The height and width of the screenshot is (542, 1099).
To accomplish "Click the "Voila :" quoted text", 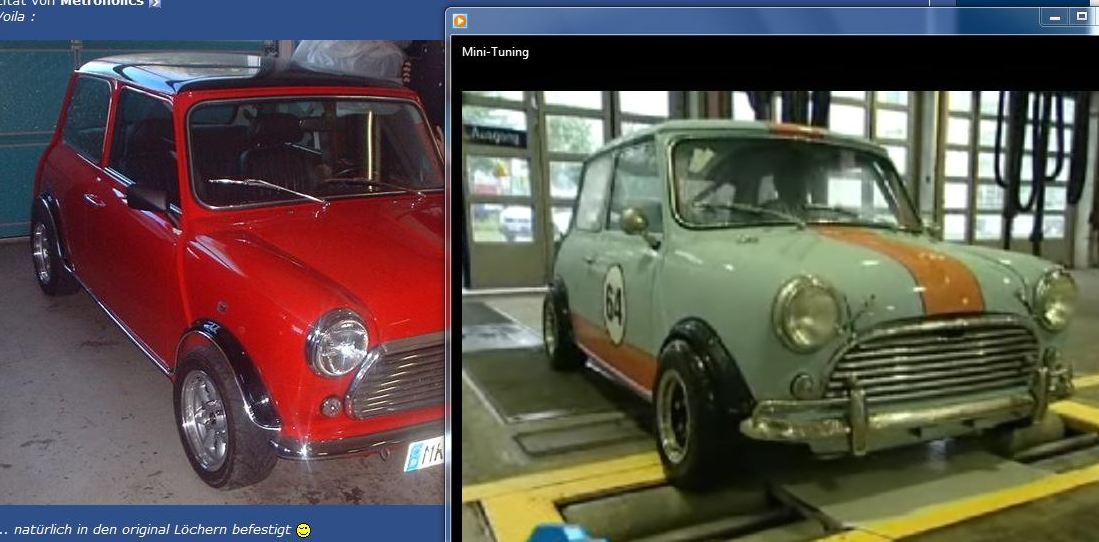I will point(18,17).
